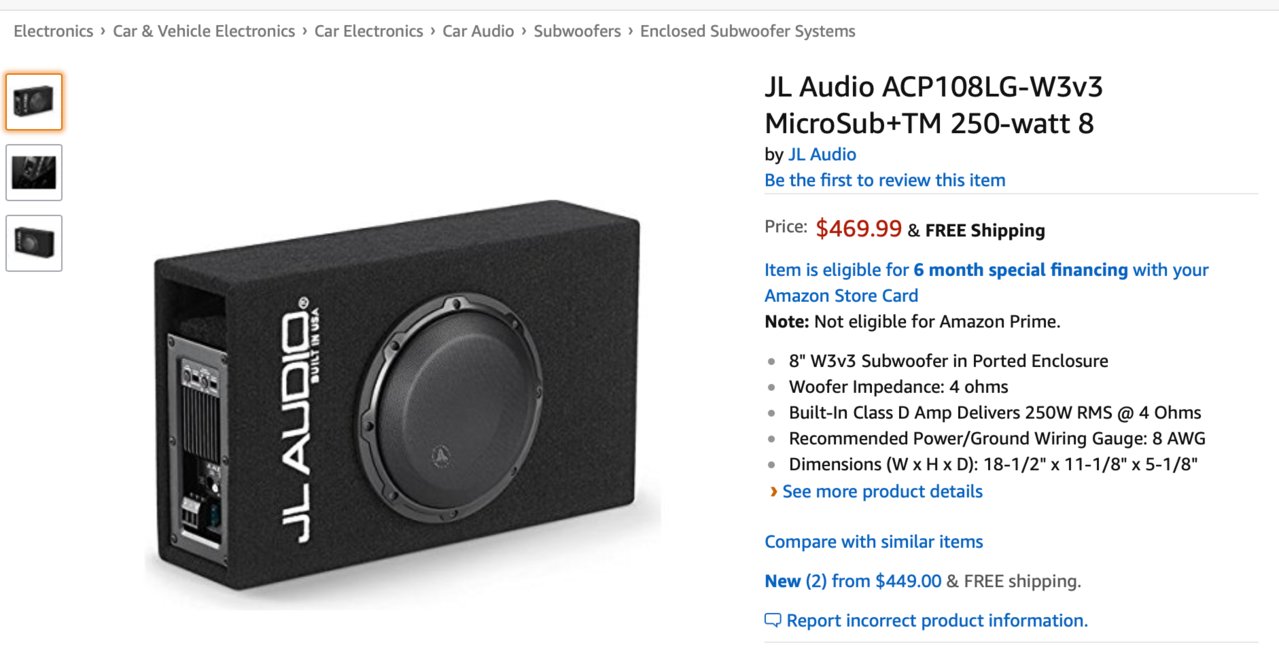
Task: Select the first product thumbnail image
Action: point(34,102)
